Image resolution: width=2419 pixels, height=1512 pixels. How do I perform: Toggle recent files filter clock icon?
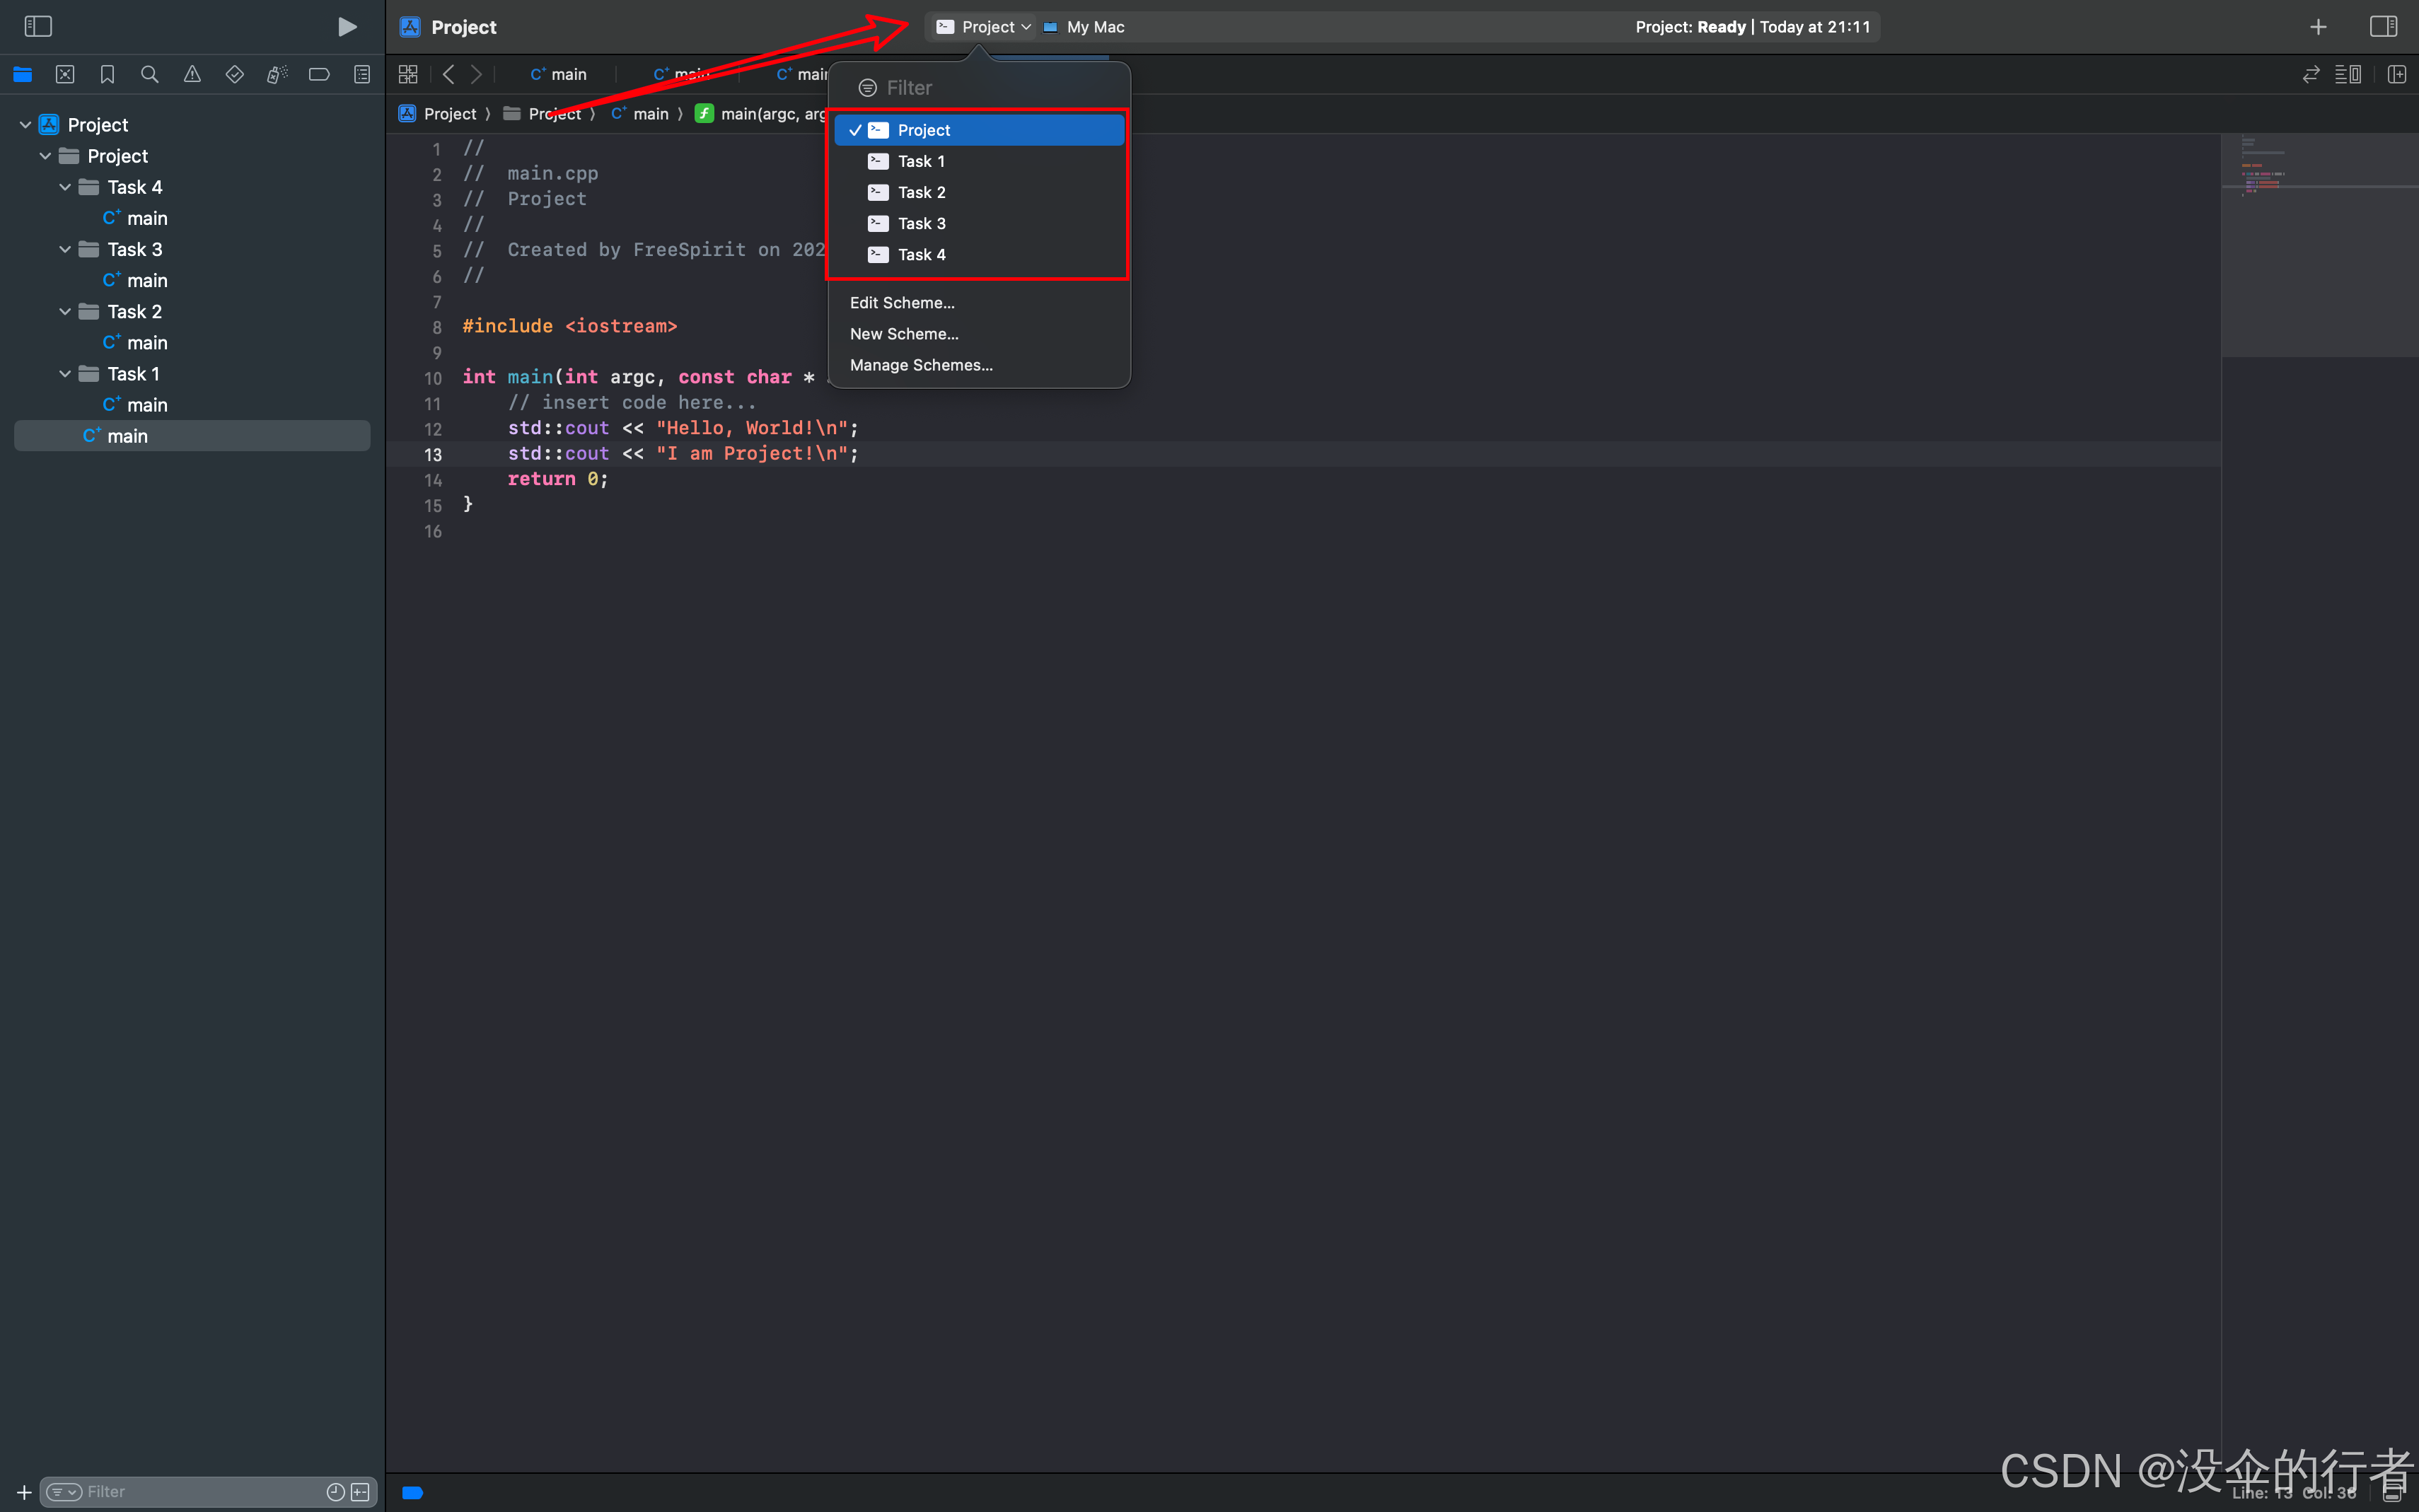click(x=336, y=1492)
